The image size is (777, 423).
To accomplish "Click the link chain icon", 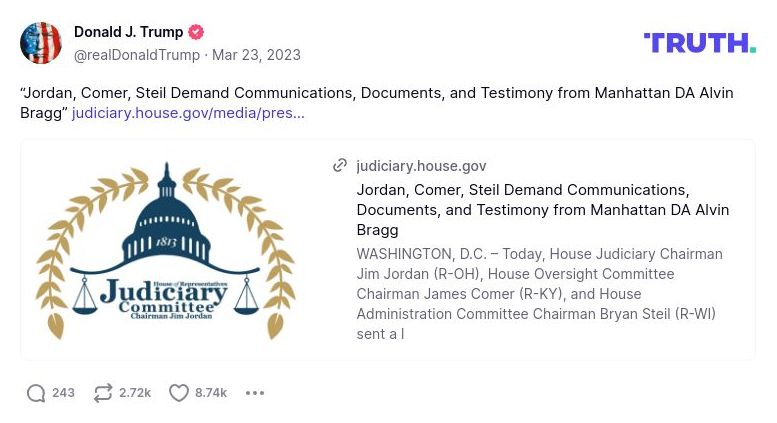I will click(340, 166).
